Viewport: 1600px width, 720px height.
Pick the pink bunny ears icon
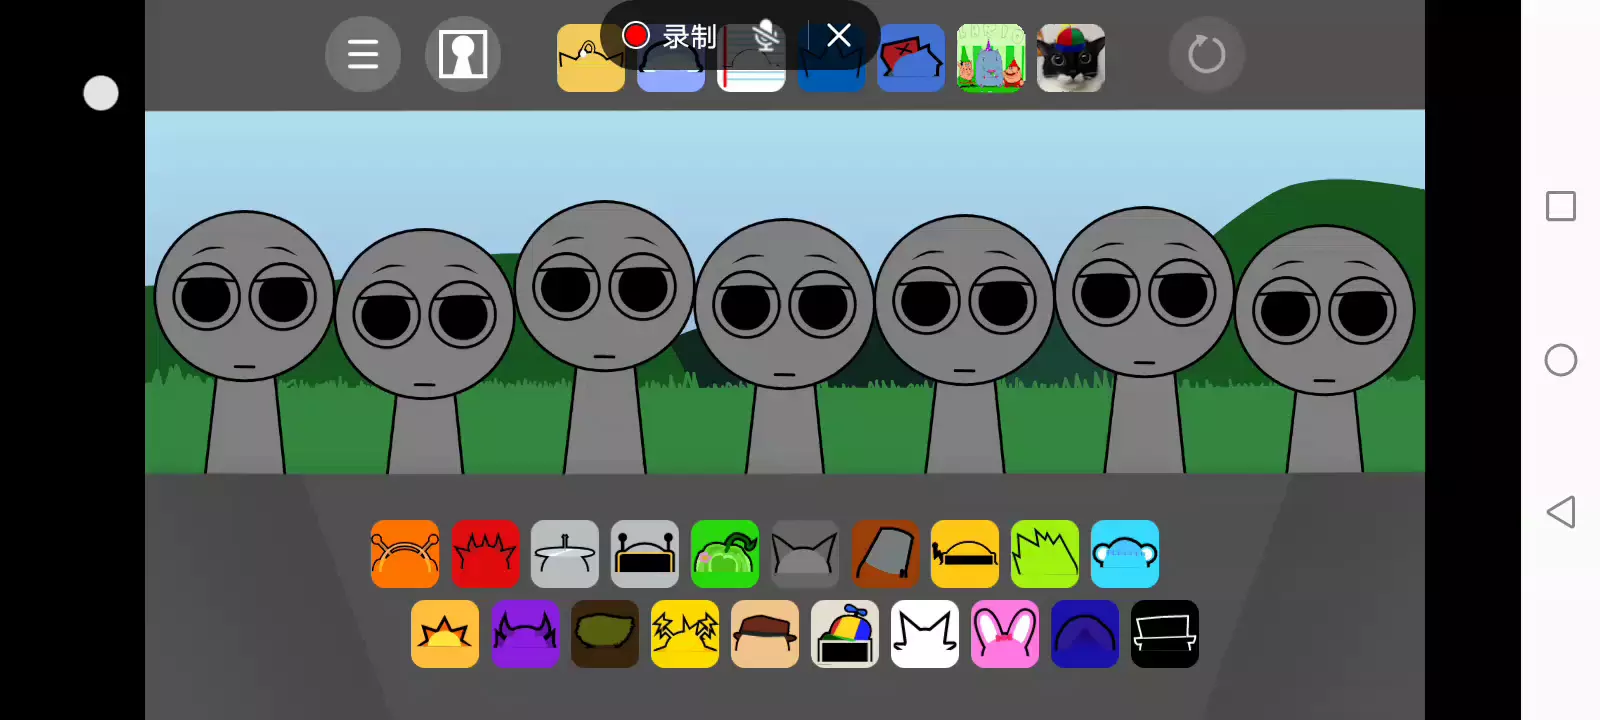tap(1005, 634)
